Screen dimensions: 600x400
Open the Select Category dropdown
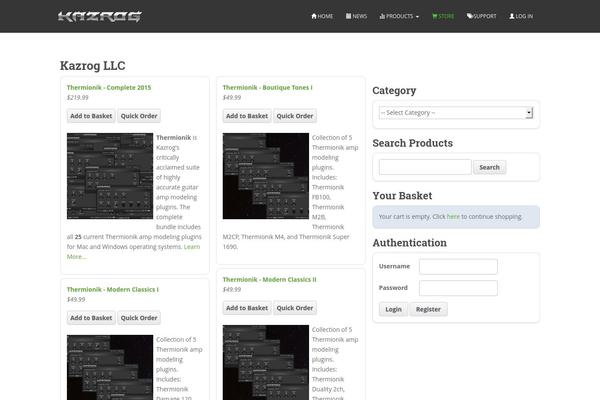pos(456,113)
